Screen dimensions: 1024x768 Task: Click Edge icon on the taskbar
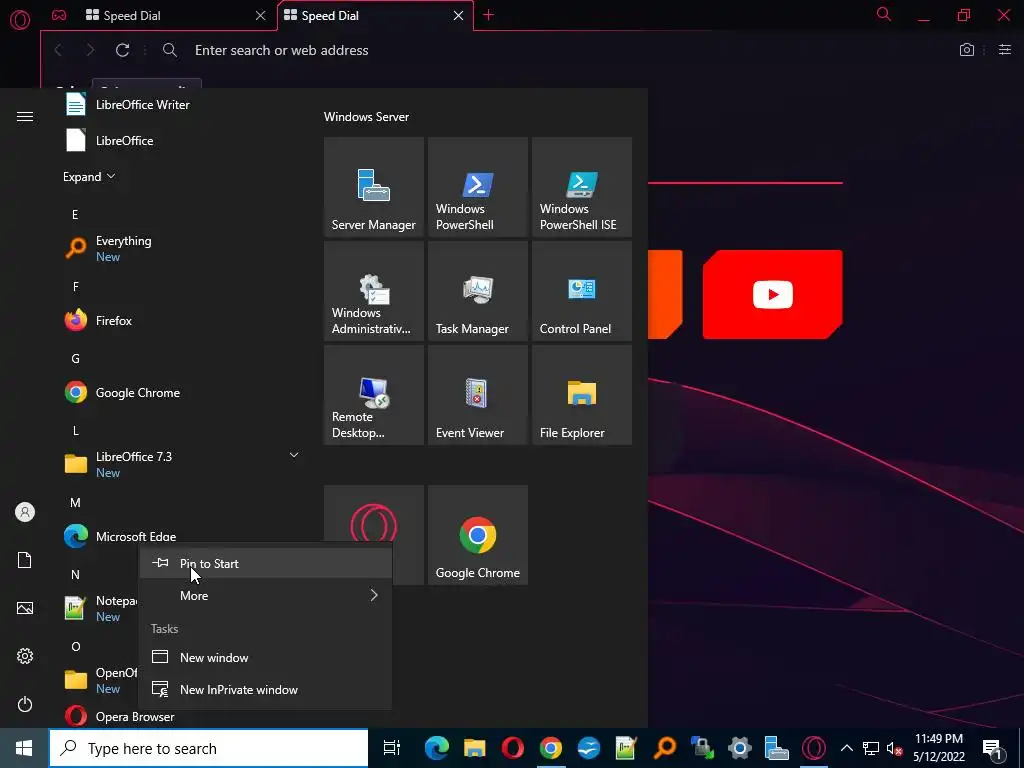pyautogui.click(x=436, y=748)
